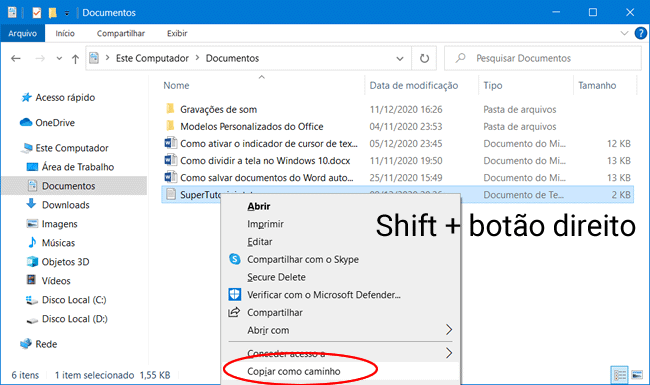This screenshot has width=650, height=385.
Task: Choose Compartilhar com o Skype
Action: [303, 259]
